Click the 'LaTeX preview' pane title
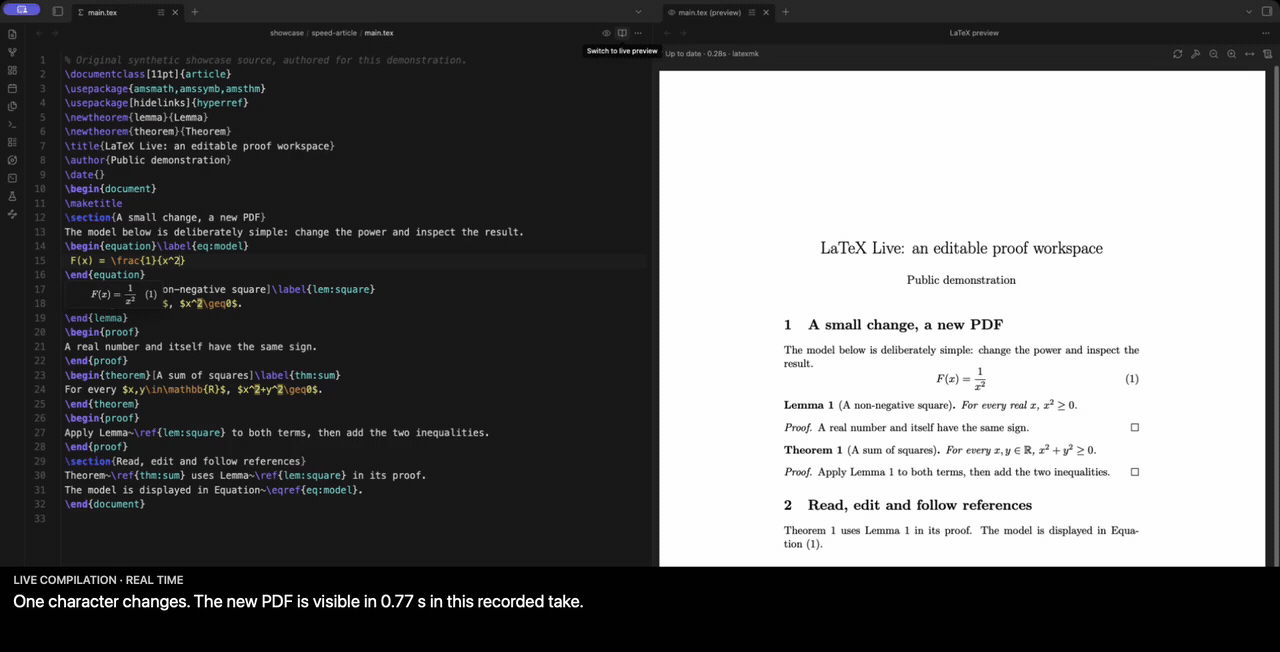 [x=974, y=33]
